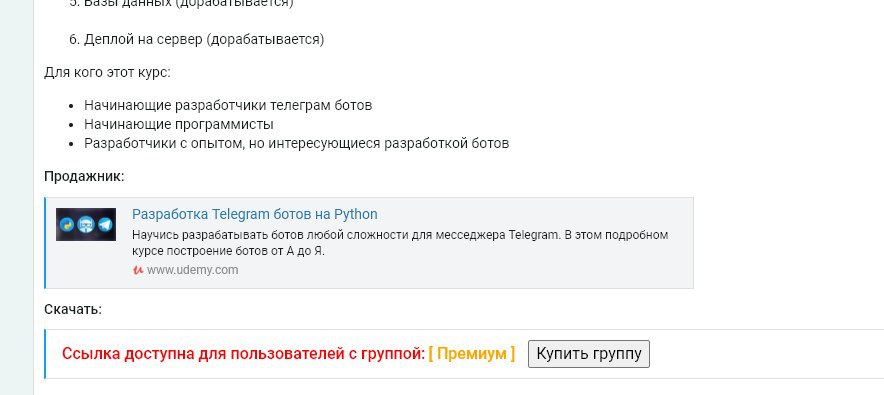Click the 'Купить группу' button

pyautogui.click(x=589, y=354)
